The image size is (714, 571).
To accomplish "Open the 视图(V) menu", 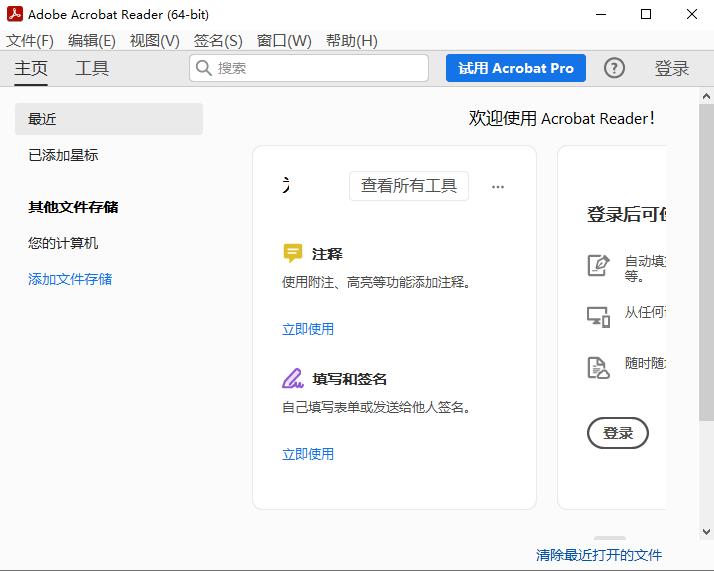I will [x=154, y=41].
